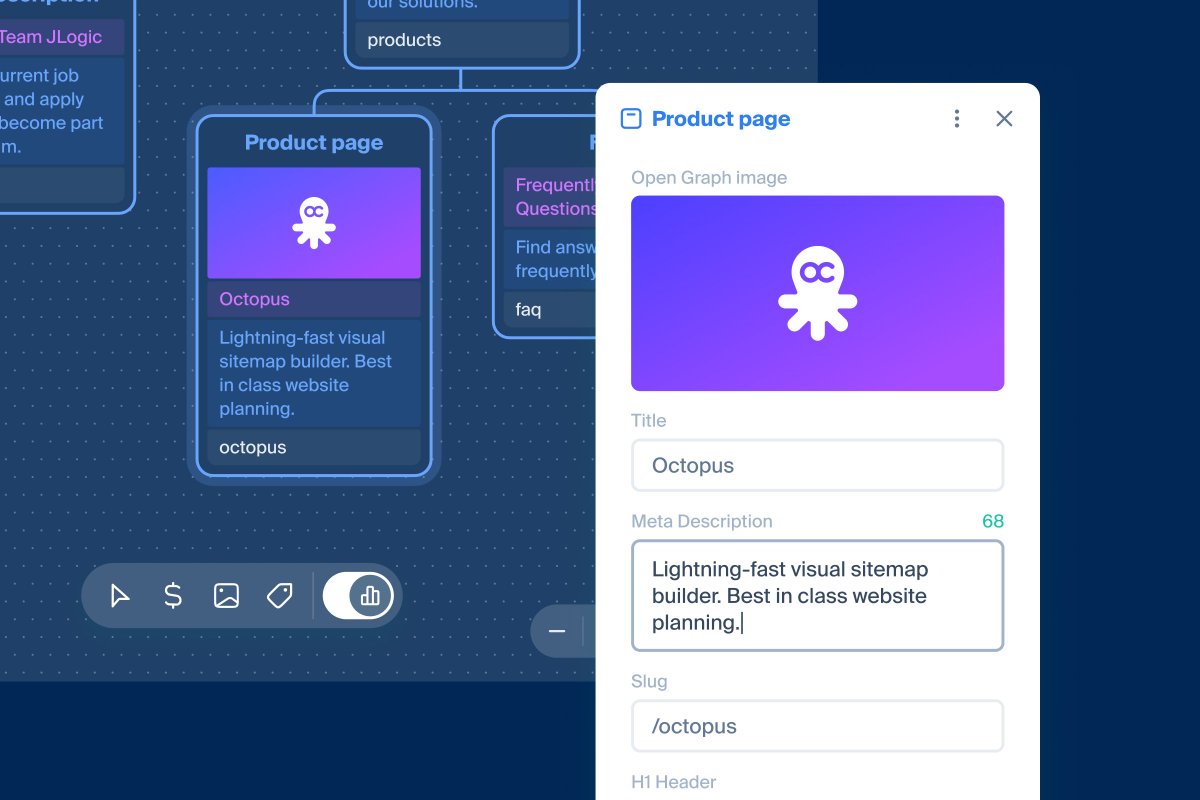
Task: Edit the Slug field showing /octopus
Action: click(x=817, y=726)
